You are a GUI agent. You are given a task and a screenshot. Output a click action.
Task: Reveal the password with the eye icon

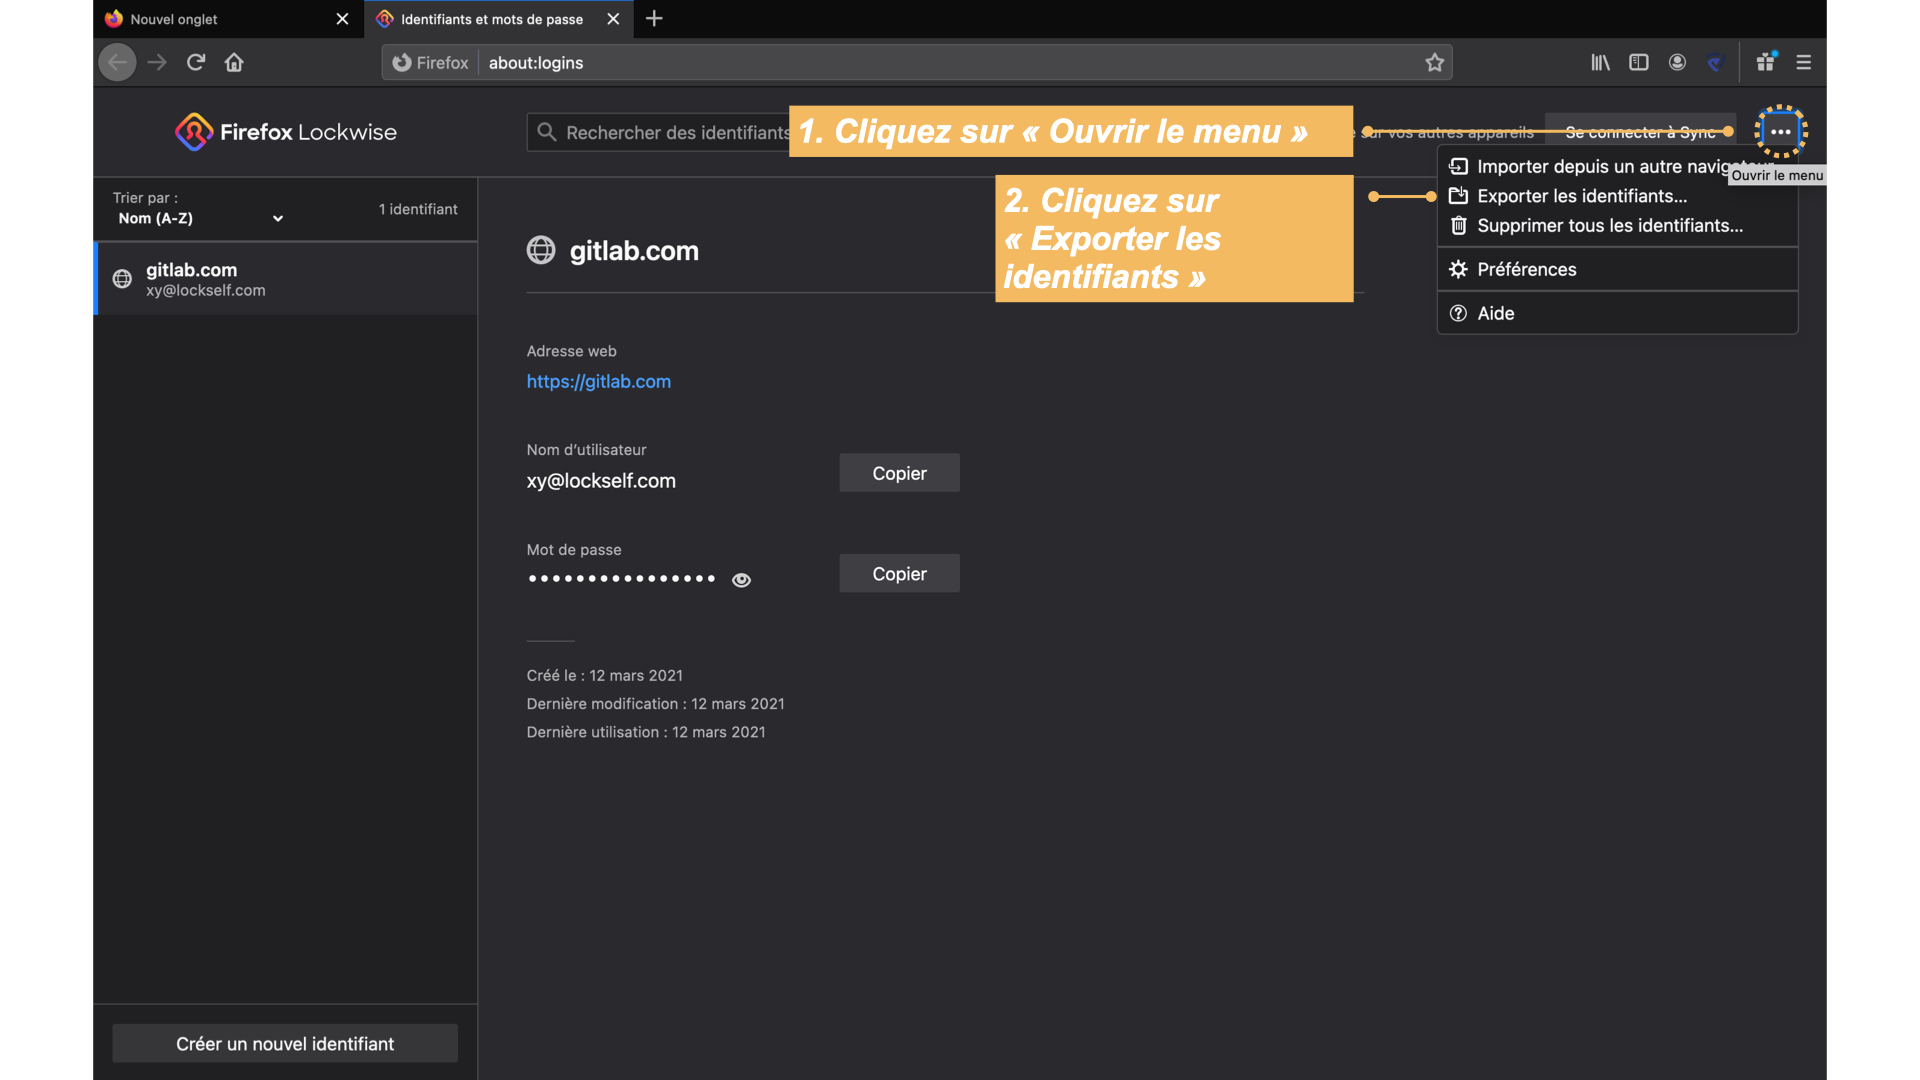click(x=741, y=580)
